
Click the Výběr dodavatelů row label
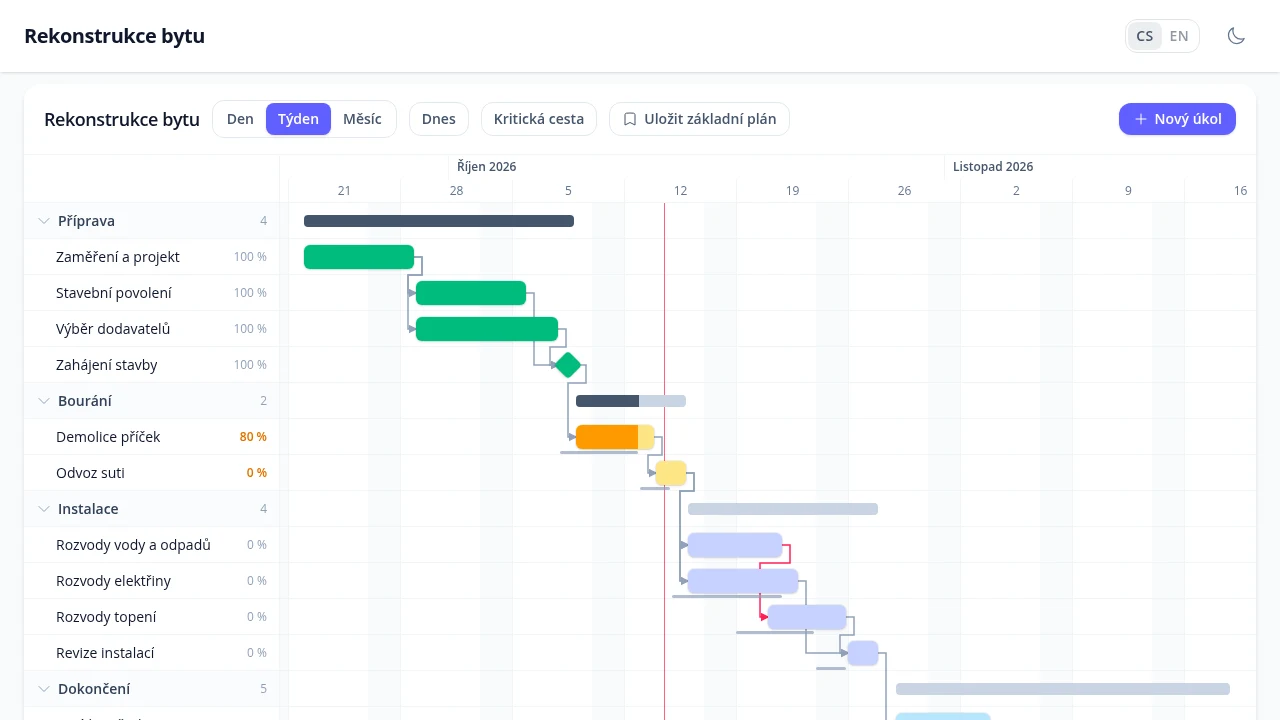click(x=113, y=329)
